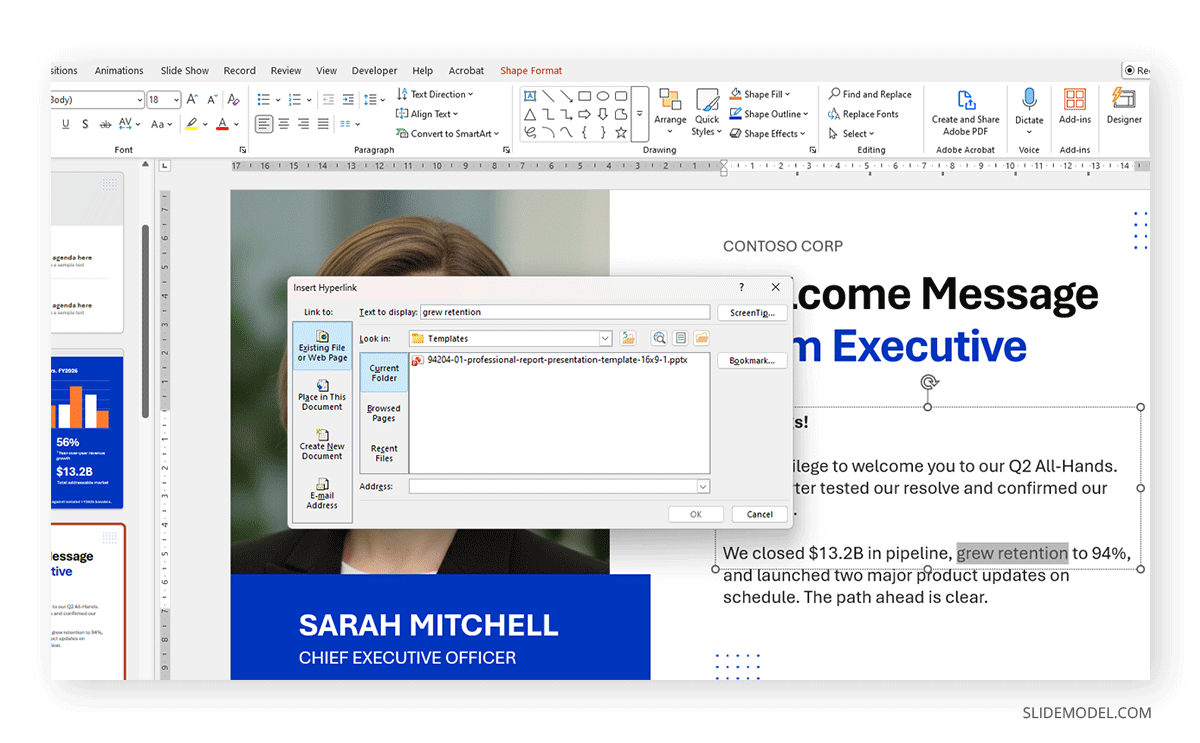Switch to the Slide Show tab

[185, 71]
